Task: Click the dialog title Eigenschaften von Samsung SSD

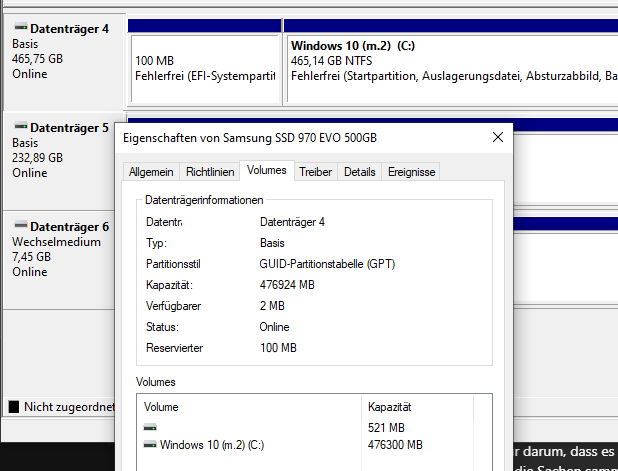Action: coord(250,138)
